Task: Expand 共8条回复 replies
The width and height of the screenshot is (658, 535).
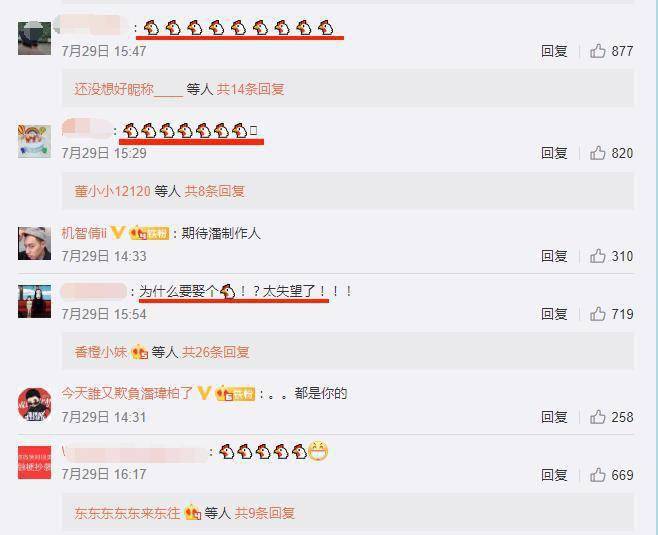Action: click(215, 191)
